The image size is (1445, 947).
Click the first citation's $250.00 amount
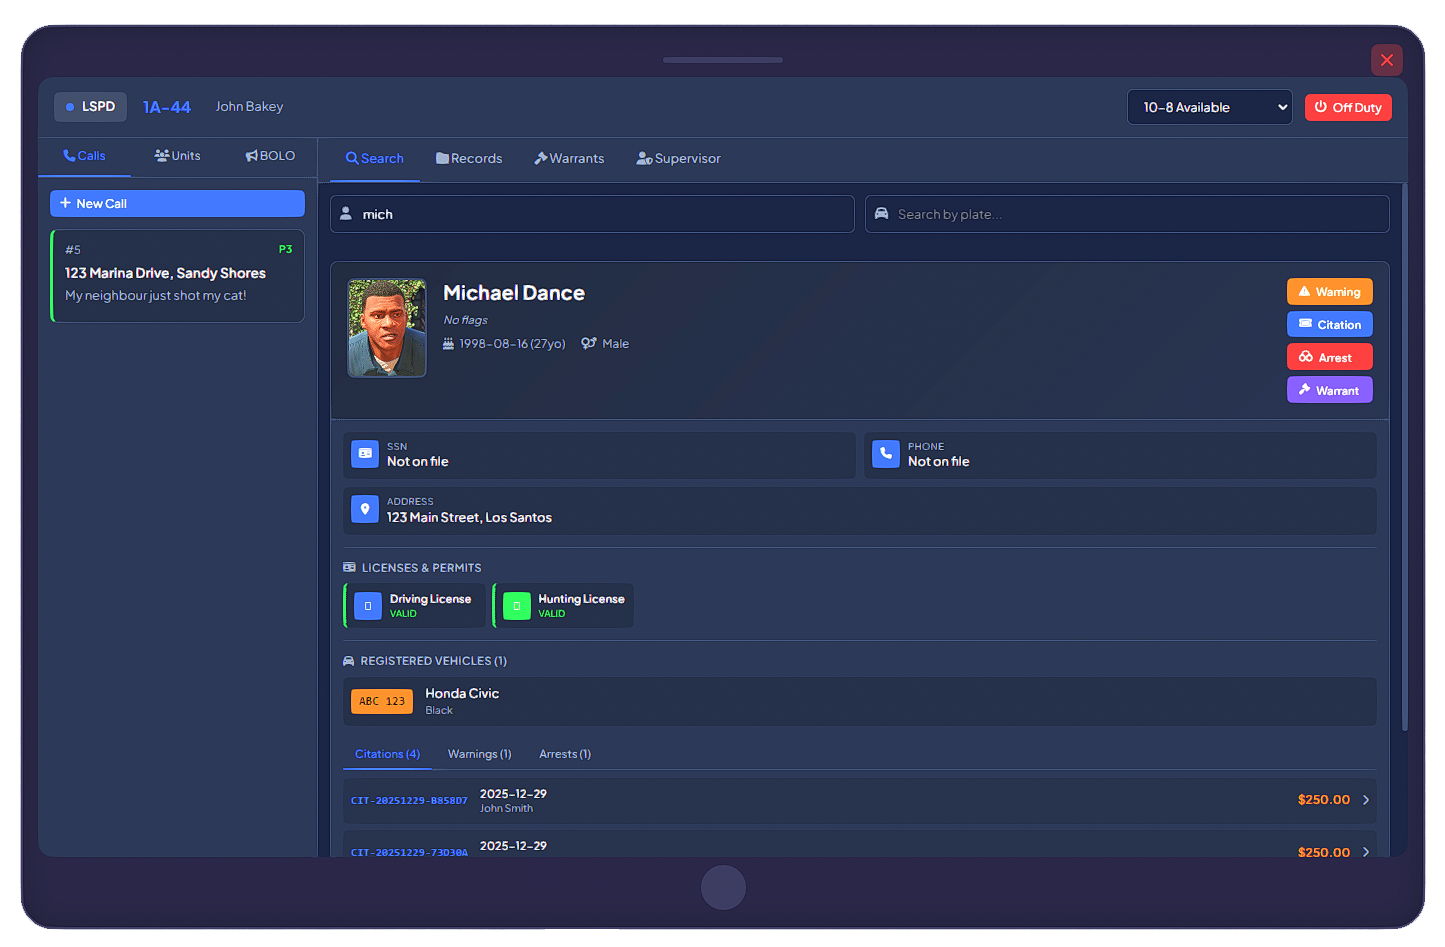[x=1324, y=800]
